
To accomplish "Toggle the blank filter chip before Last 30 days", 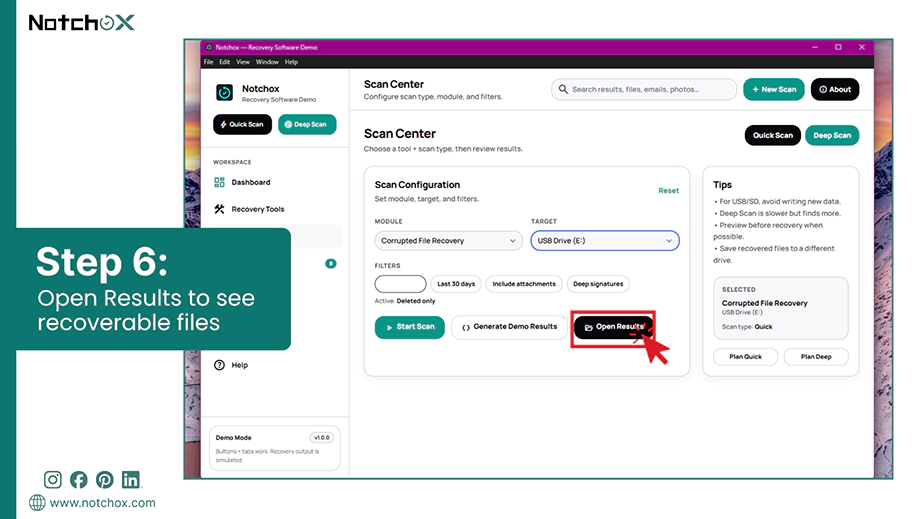I will pyautogui.click(x=400, y=284).
